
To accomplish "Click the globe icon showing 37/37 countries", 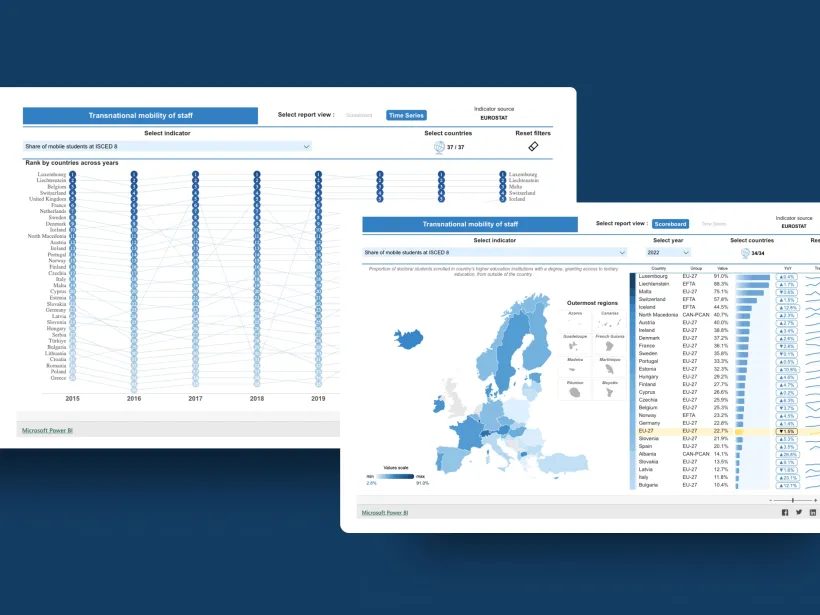I will click(x=439, y=146).
